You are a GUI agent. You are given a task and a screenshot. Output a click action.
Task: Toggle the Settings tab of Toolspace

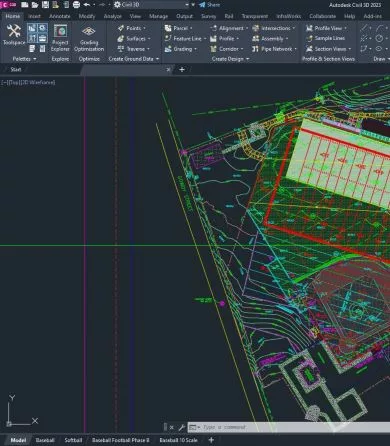point(42,28)
